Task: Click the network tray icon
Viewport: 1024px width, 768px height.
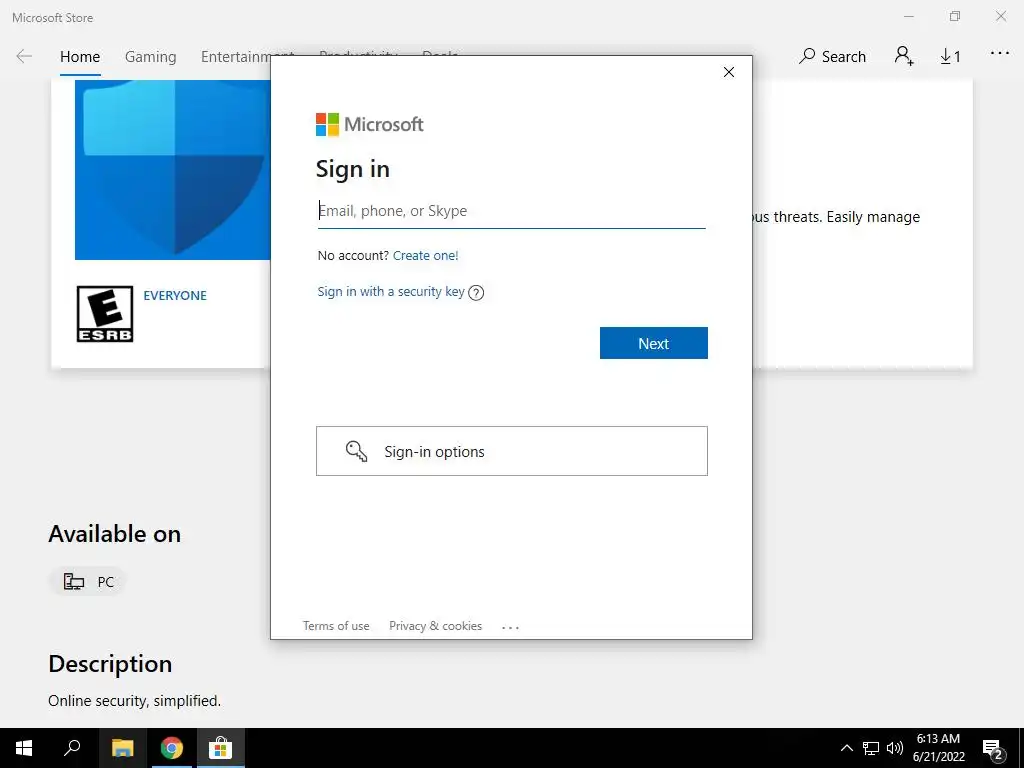Action: click(x=871, y=748)
